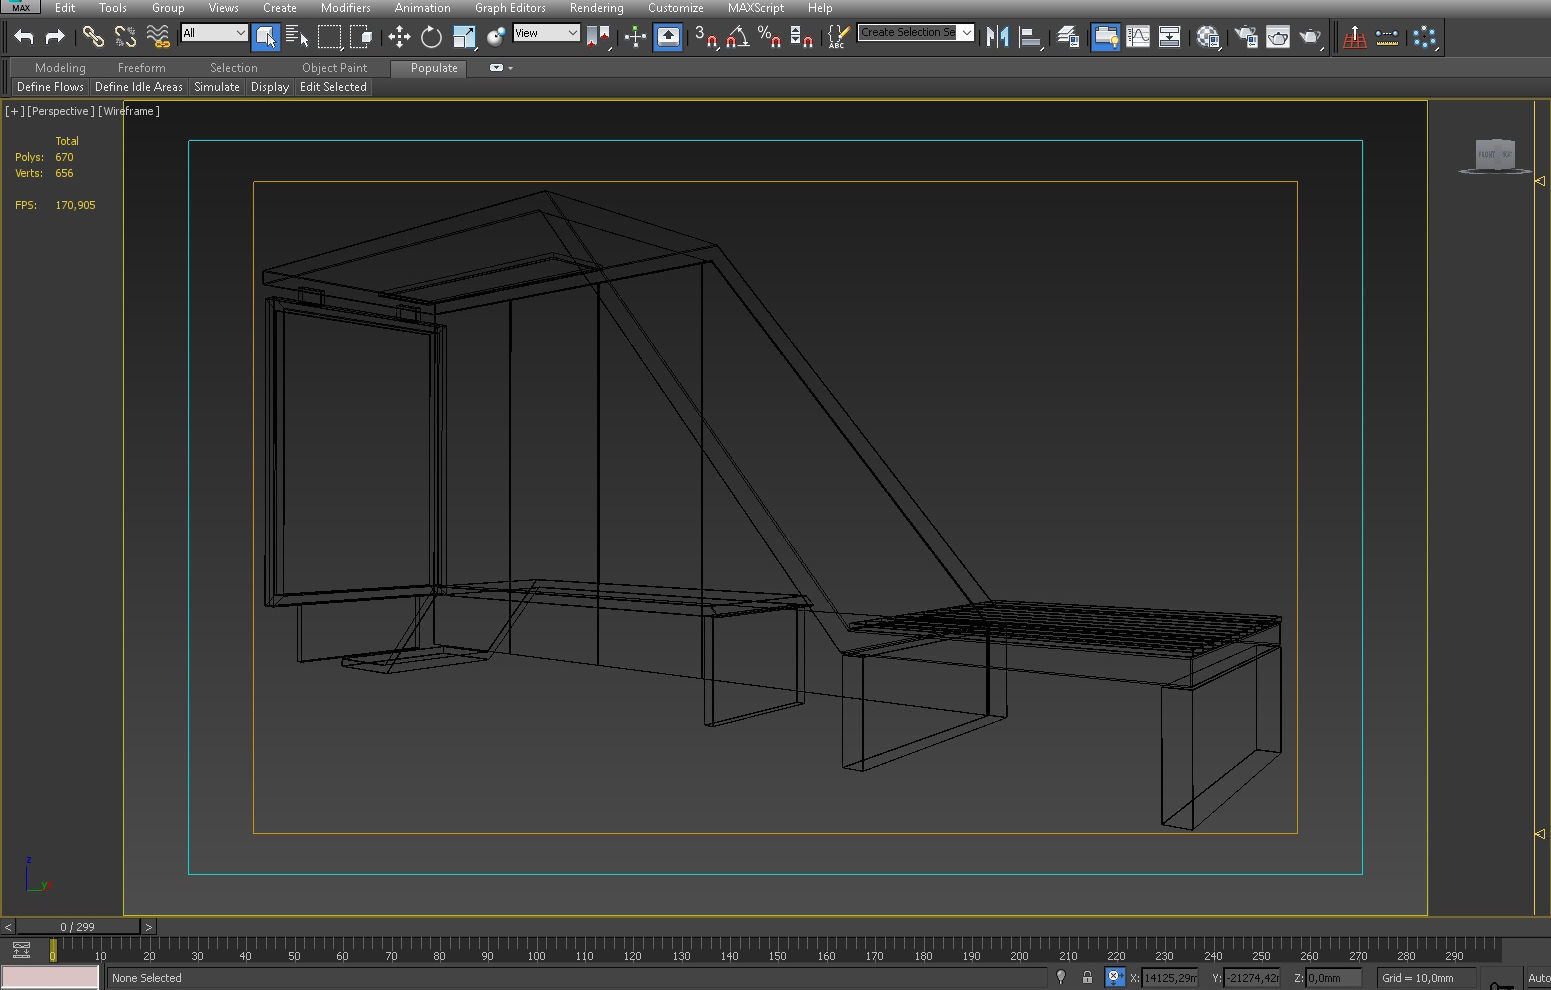The width and height of the screenshot is (1551, 990).
Task: Click the viewport [+] menu label
Action: 14,111
